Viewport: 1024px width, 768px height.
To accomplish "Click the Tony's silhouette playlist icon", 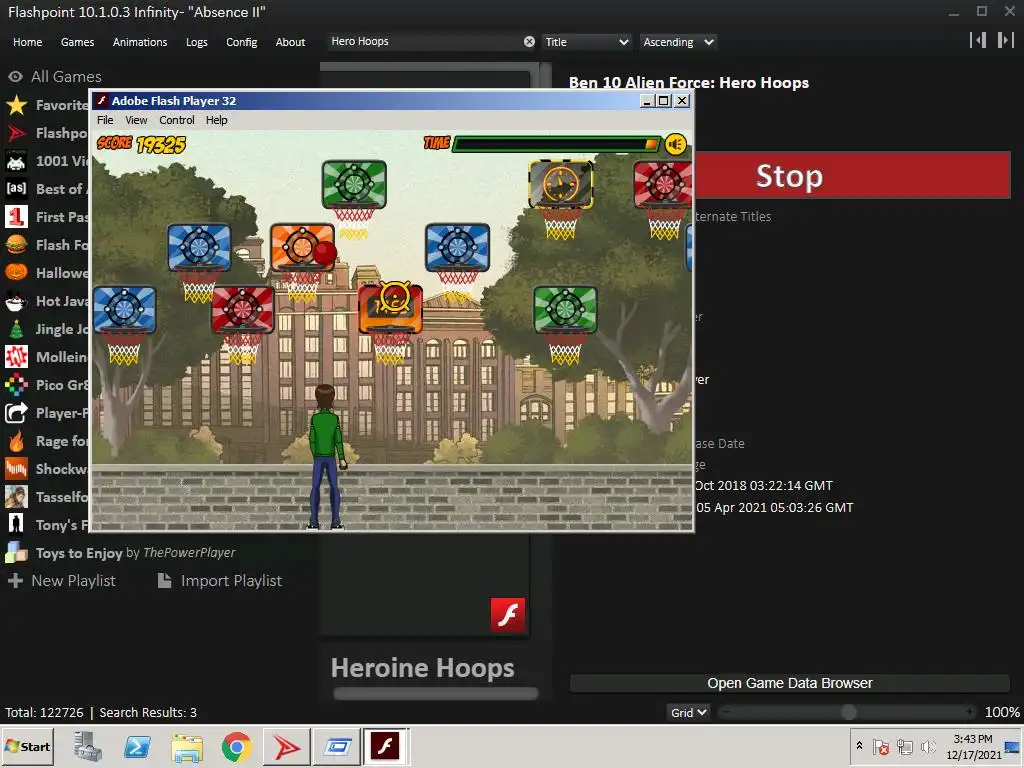I will [x=16, y=524].
